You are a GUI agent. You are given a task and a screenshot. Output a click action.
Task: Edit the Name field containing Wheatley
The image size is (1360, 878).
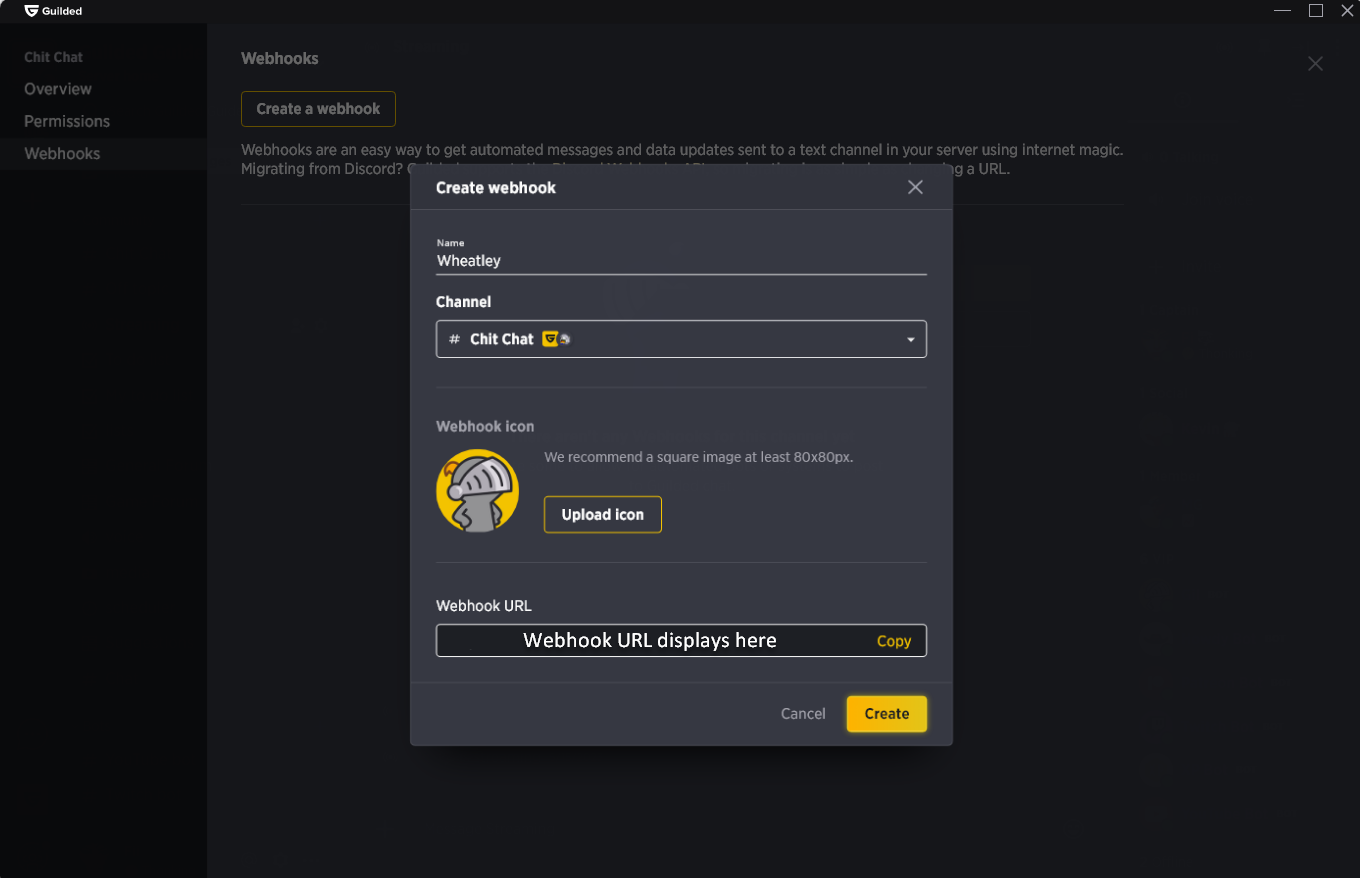[x=681, y=260]
